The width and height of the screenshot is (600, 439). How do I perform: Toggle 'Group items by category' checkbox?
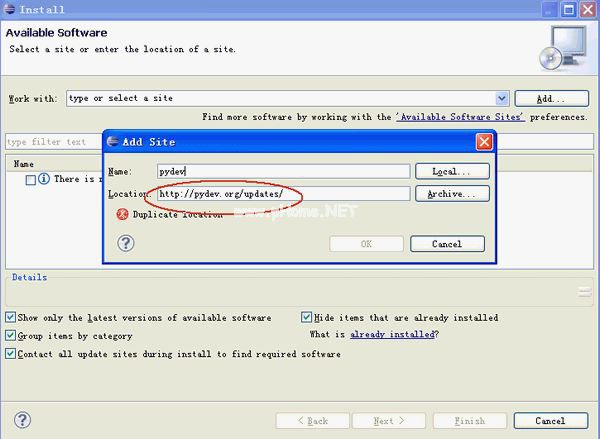tap(10, 336)
